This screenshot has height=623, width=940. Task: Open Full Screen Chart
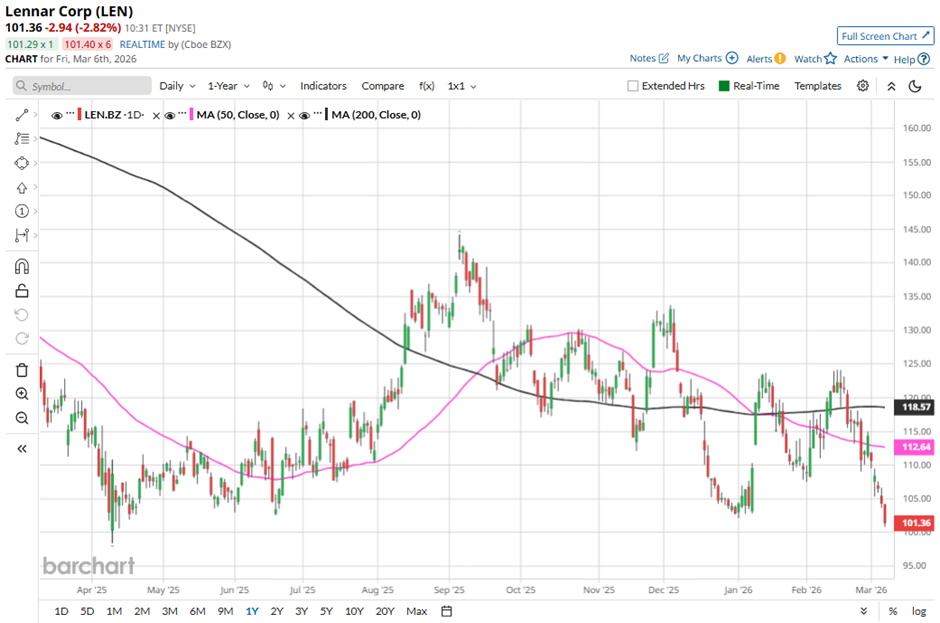point(885,36)
